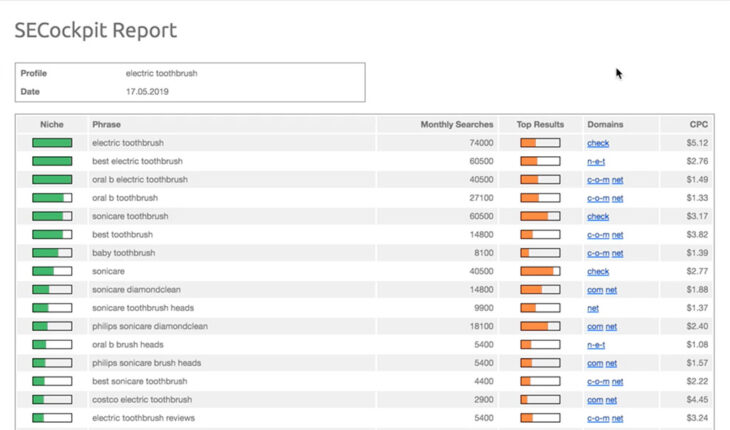Click green niche bar for electric toothbrush

(x=52, y=143)
